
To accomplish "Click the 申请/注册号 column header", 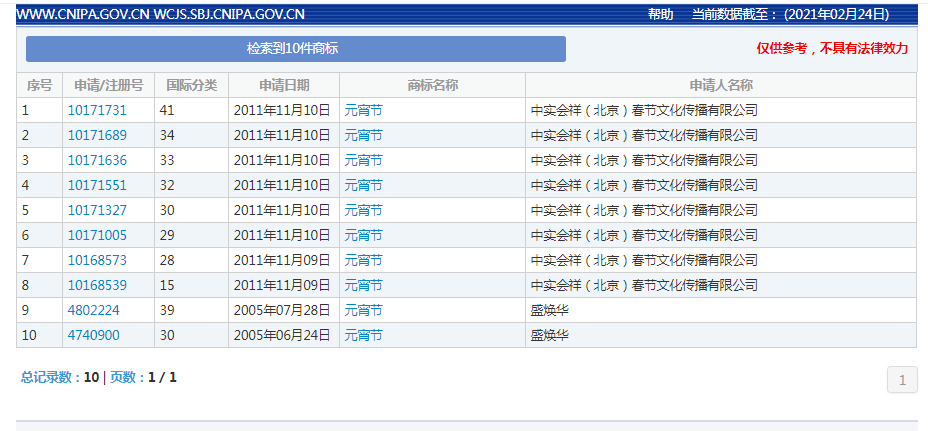I will click(108, 85).
